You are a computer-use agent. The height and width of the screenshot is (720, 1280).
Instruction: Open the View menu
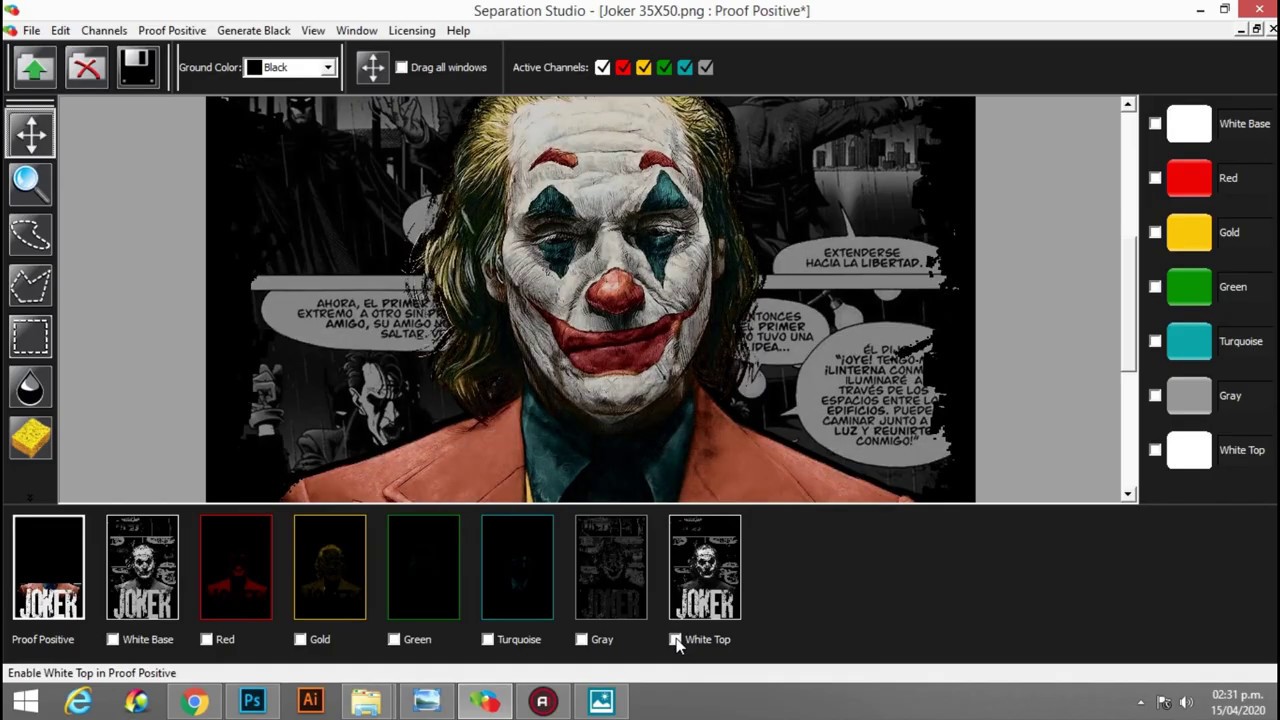(x=313, y=31)
